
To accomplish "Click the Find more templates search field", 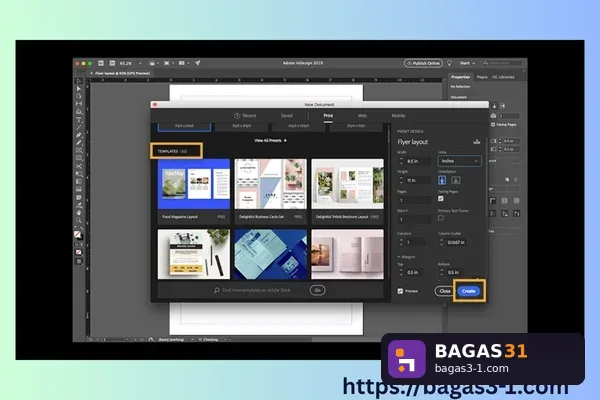I will 256,290.
